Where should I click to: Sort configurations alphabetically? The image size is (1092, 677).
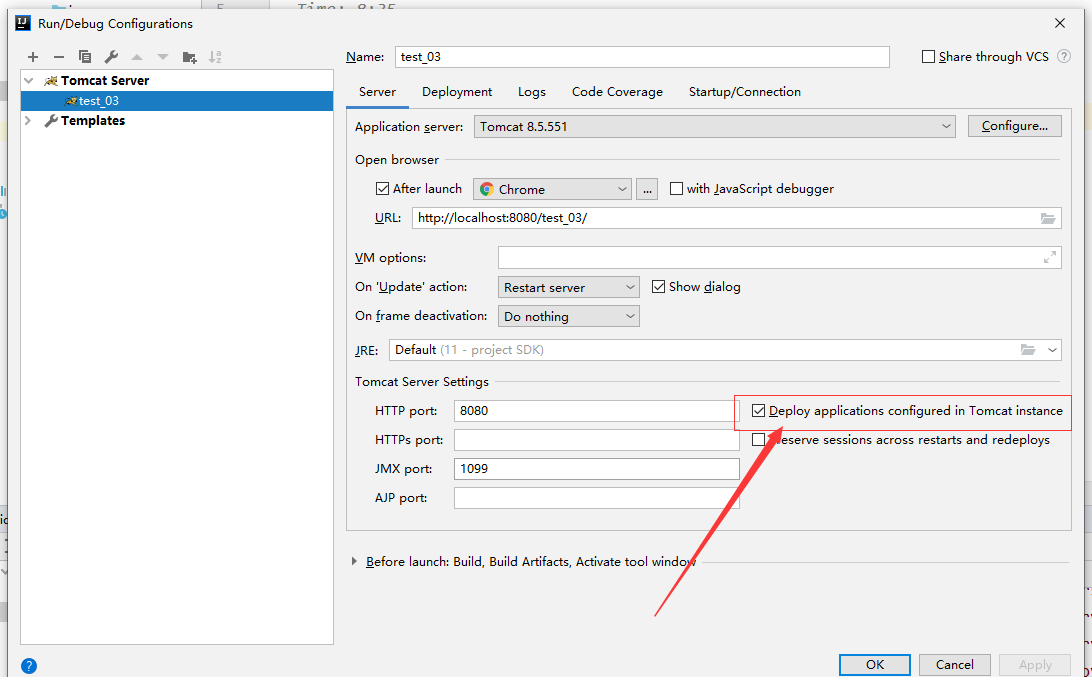click(215, 57)
